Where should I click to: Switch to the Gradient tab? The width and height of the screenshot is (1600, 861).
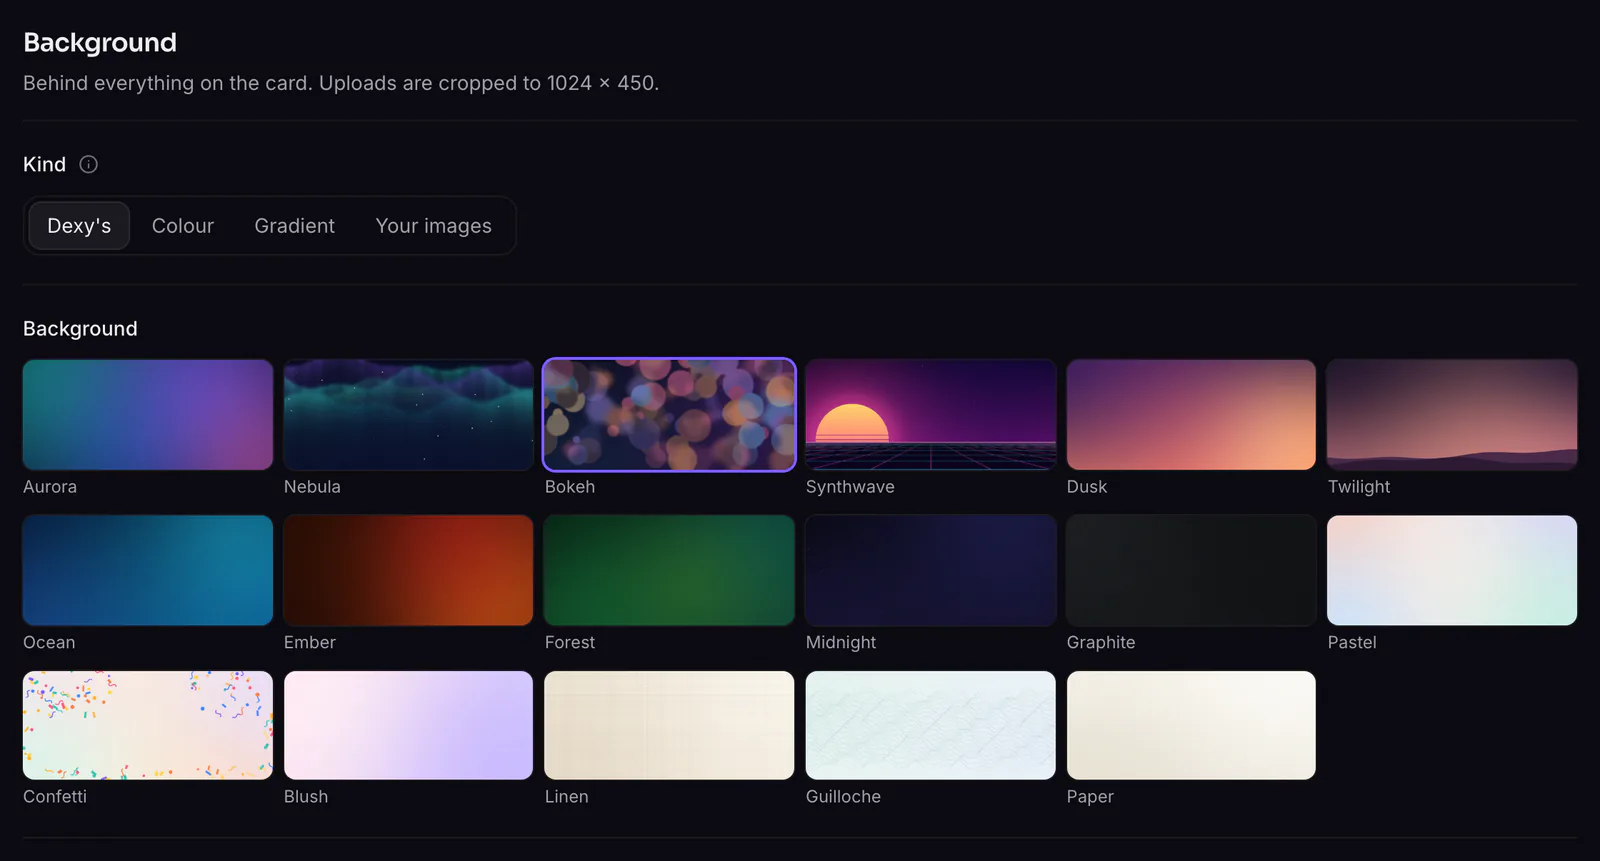[x=294, y=226]
